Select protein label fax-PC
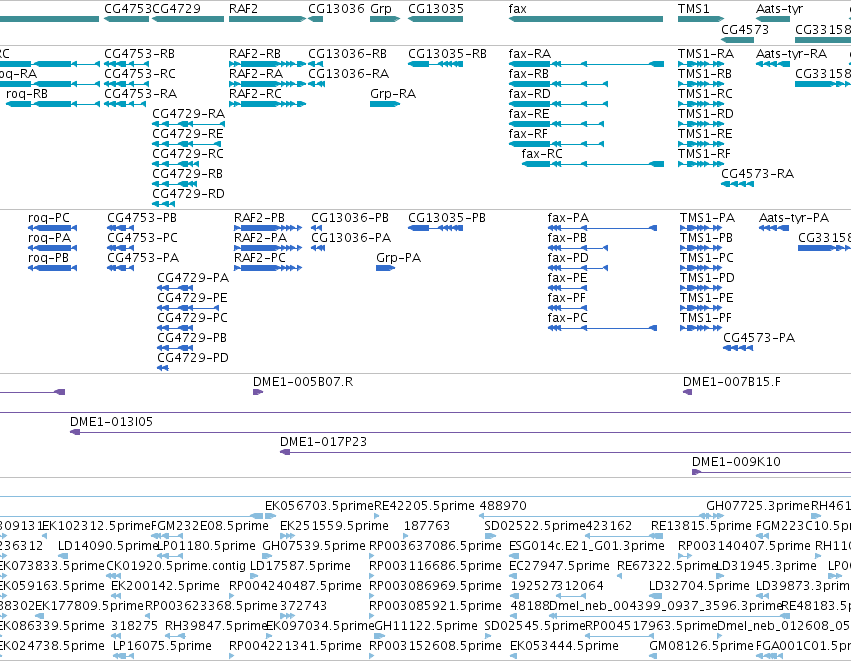 pyautogui.click(x=567, y=317)
